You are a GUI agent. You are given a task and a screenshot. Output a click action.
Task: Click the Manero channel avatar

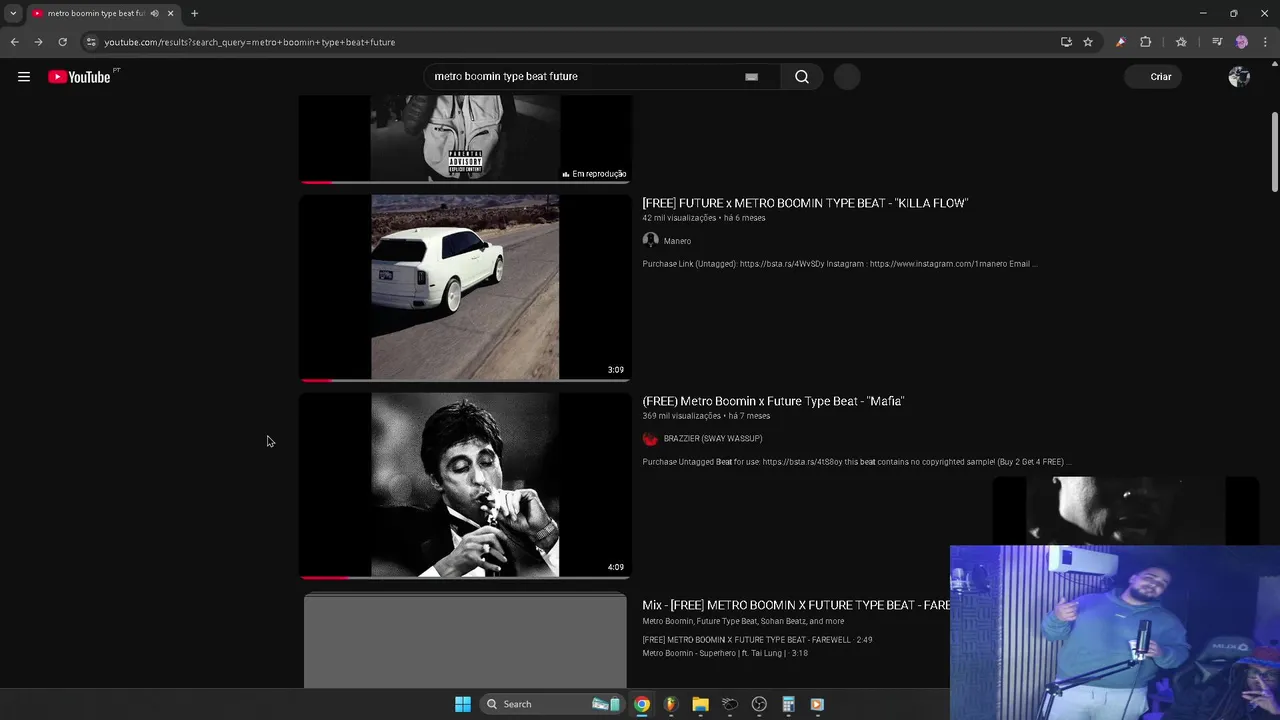pyautogui.click(x=650, y=240)
